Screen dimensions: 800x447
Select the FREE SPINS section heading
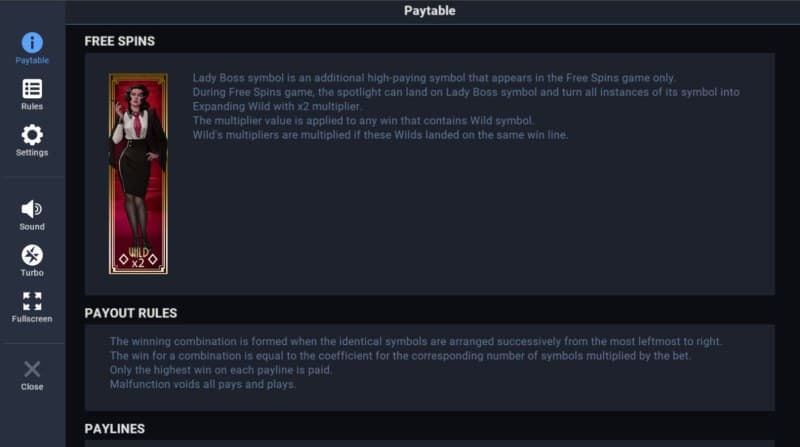119,41
